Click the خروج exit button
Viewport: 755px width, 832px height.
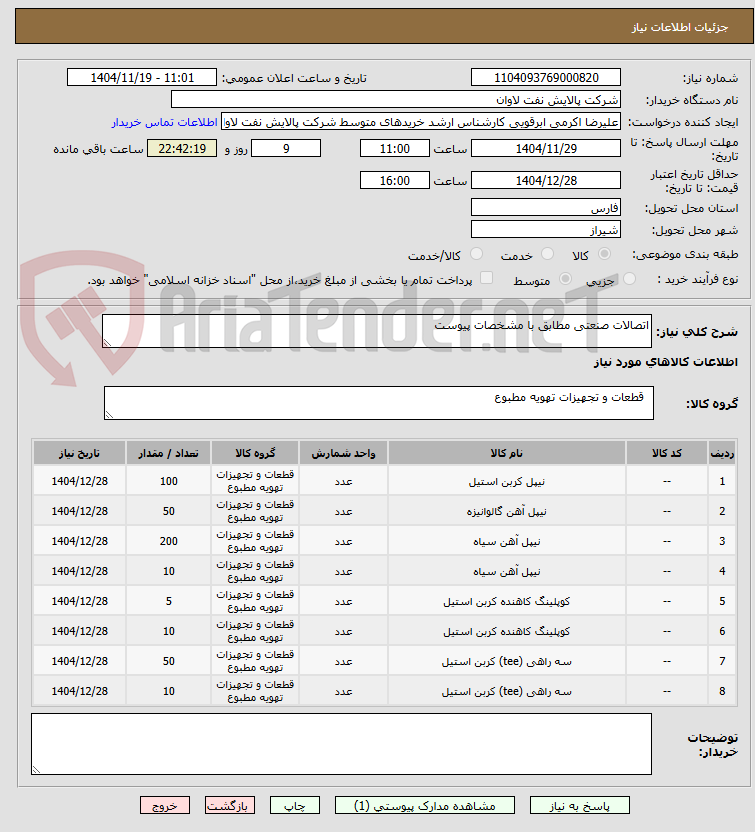(x=165, y=805)
